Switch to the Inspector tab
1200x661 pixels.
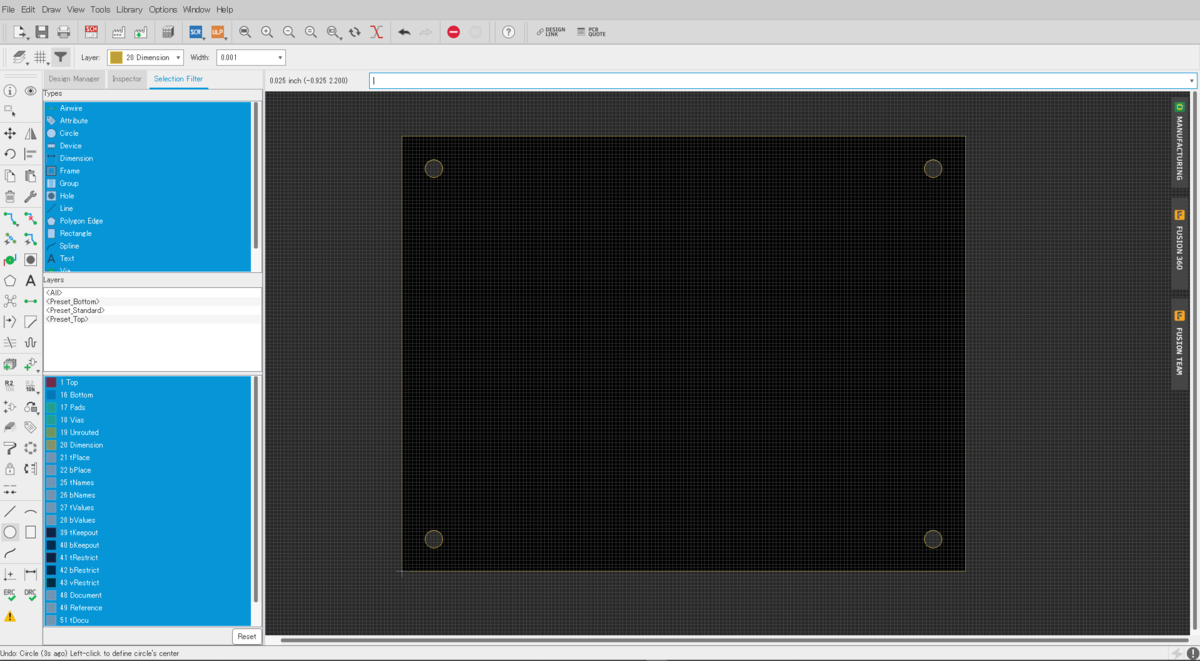click(127, 78)
